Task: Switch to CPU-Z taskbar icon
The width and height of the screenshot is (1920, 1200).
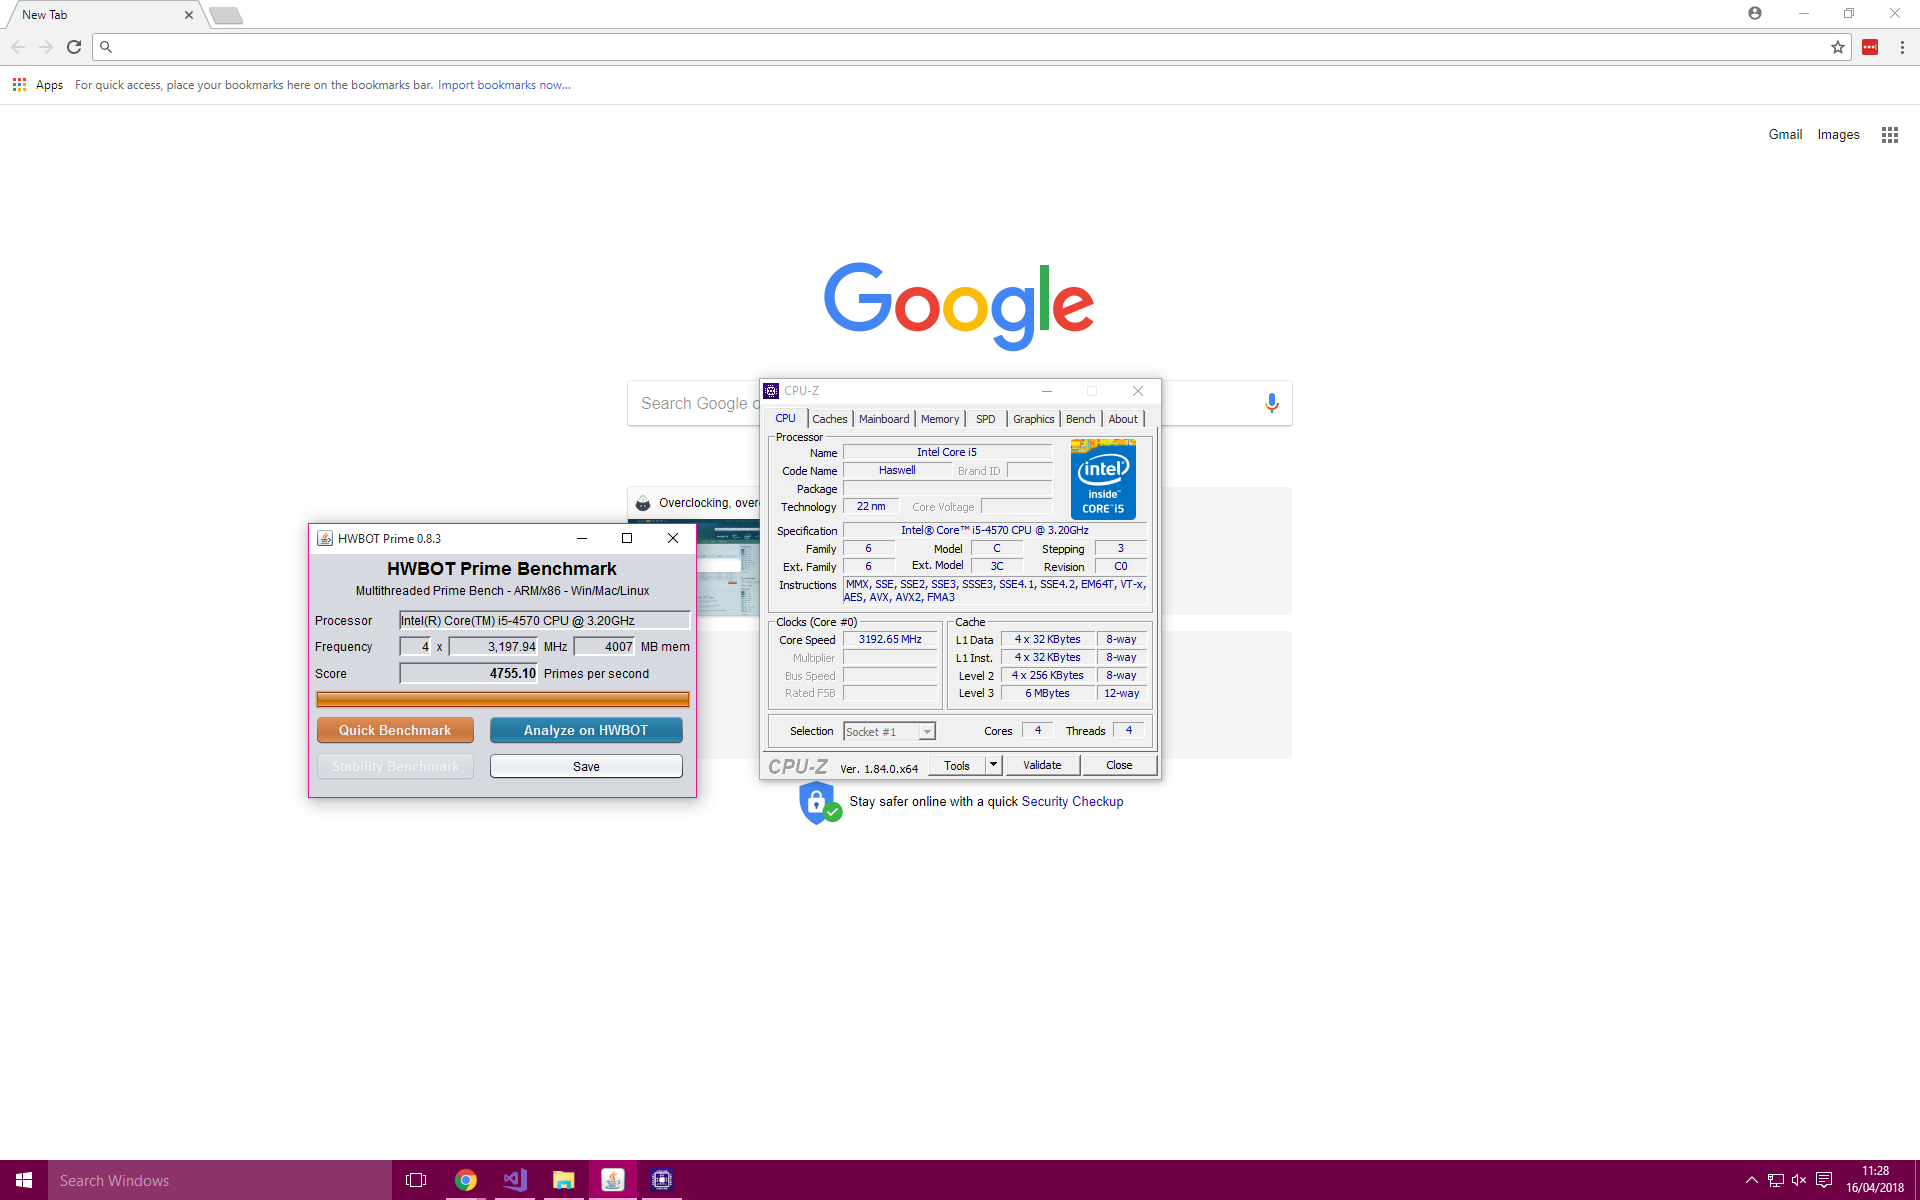Action: point(661,1180)
